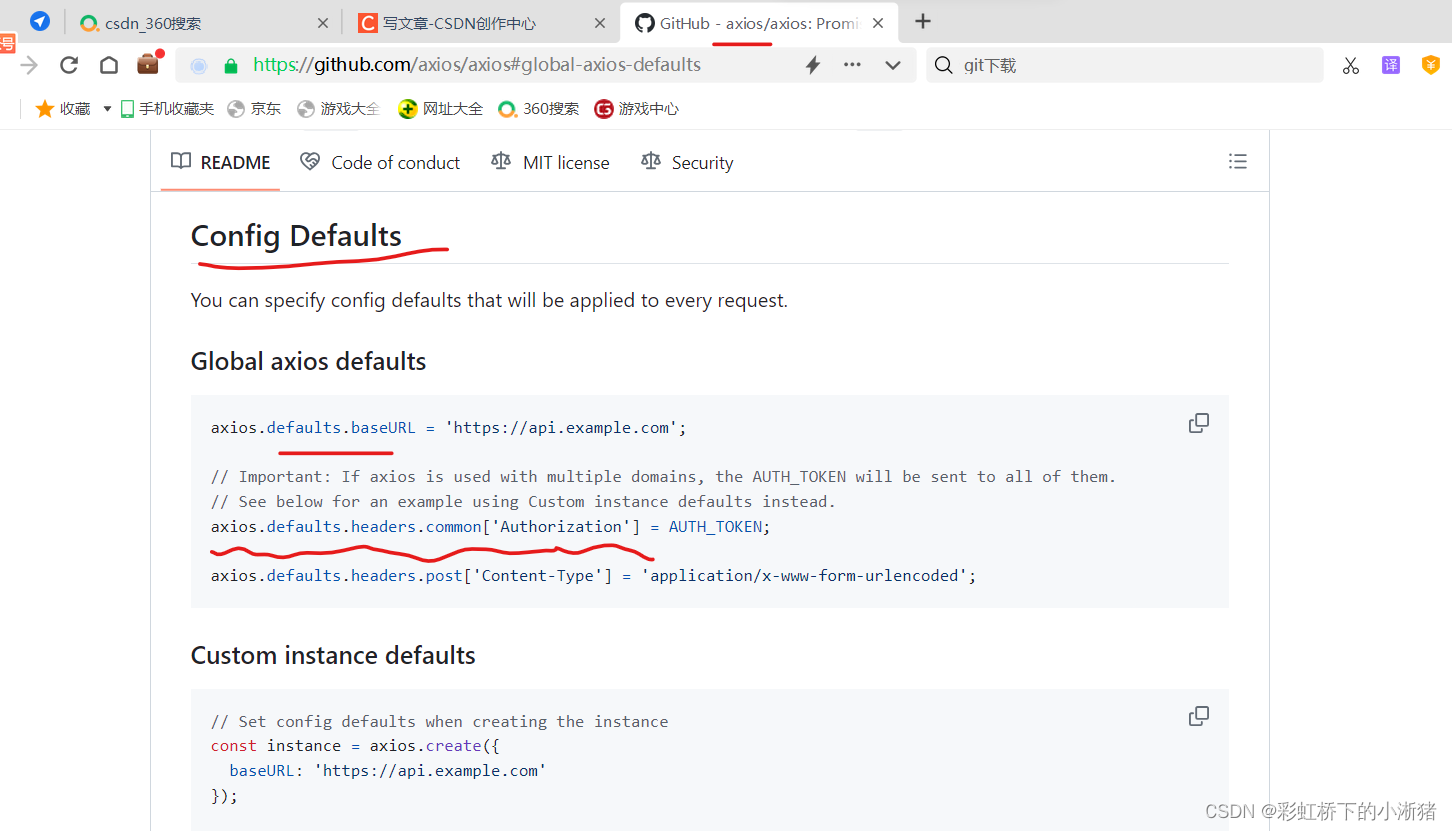Viewport: 1452px width, 831px height.
Task: Click the blue circle site info icon
Action: point(199,66)
